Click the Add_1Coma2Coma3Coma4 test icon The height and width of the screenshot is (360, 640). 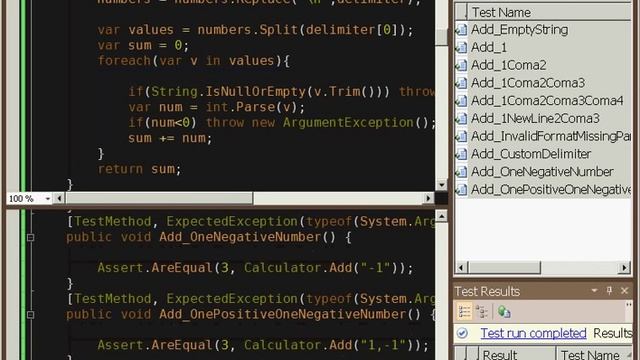click(x=462, y=101)
